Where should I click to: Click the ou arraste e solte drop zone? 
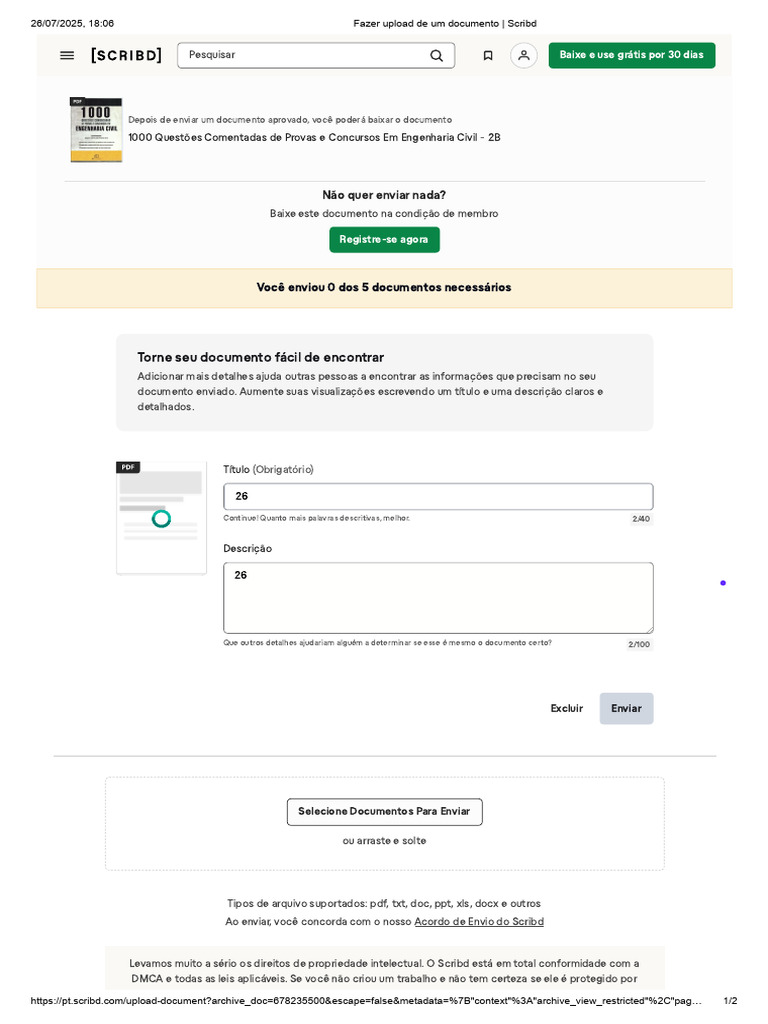384,841
